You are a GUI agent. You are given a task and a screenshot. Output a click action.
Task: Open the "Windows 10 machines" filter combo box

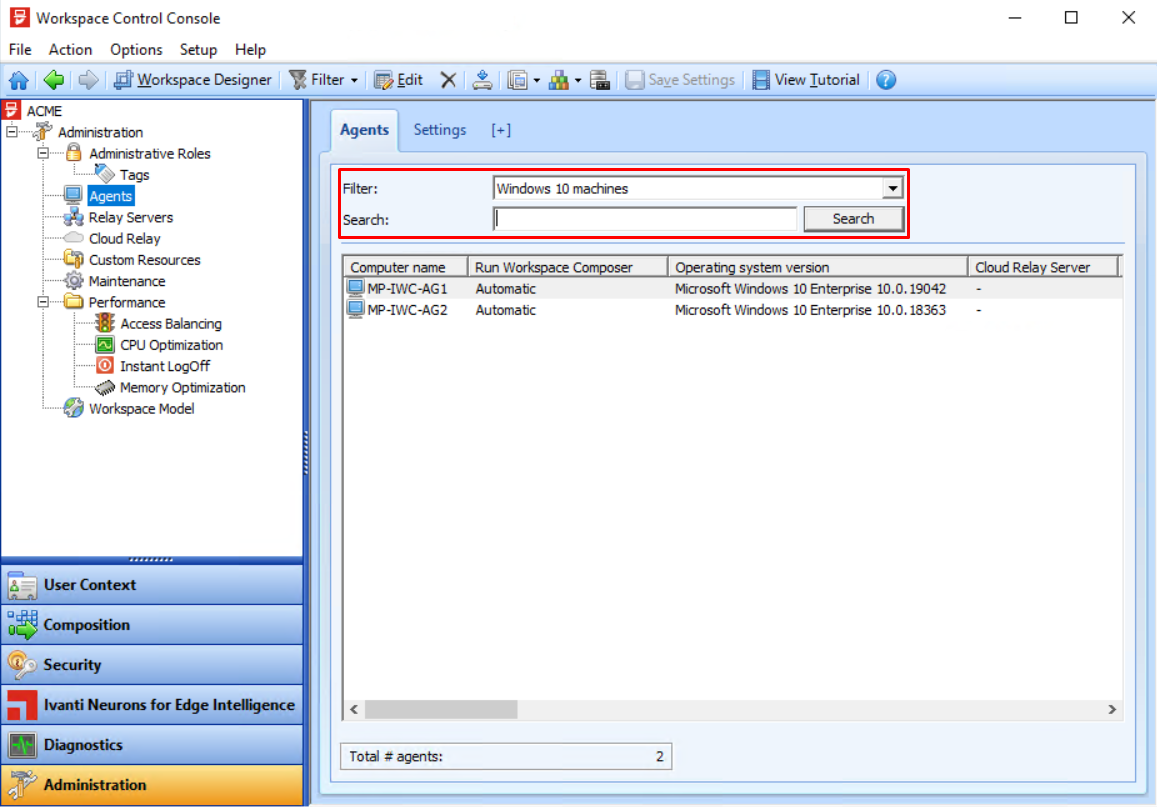(891, 188)
